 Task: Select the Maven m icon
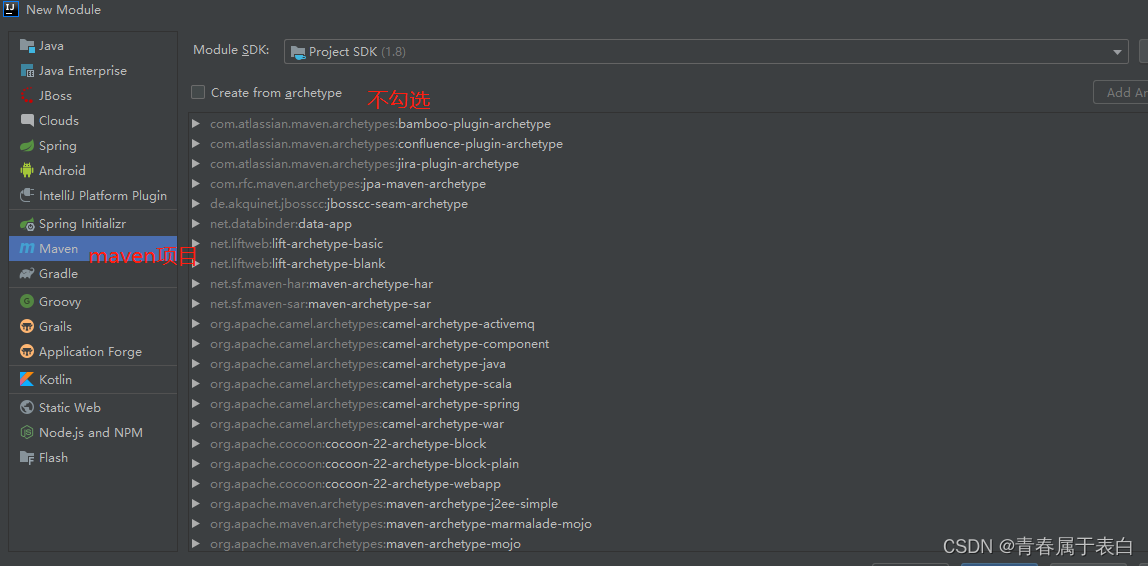[27, 249]
